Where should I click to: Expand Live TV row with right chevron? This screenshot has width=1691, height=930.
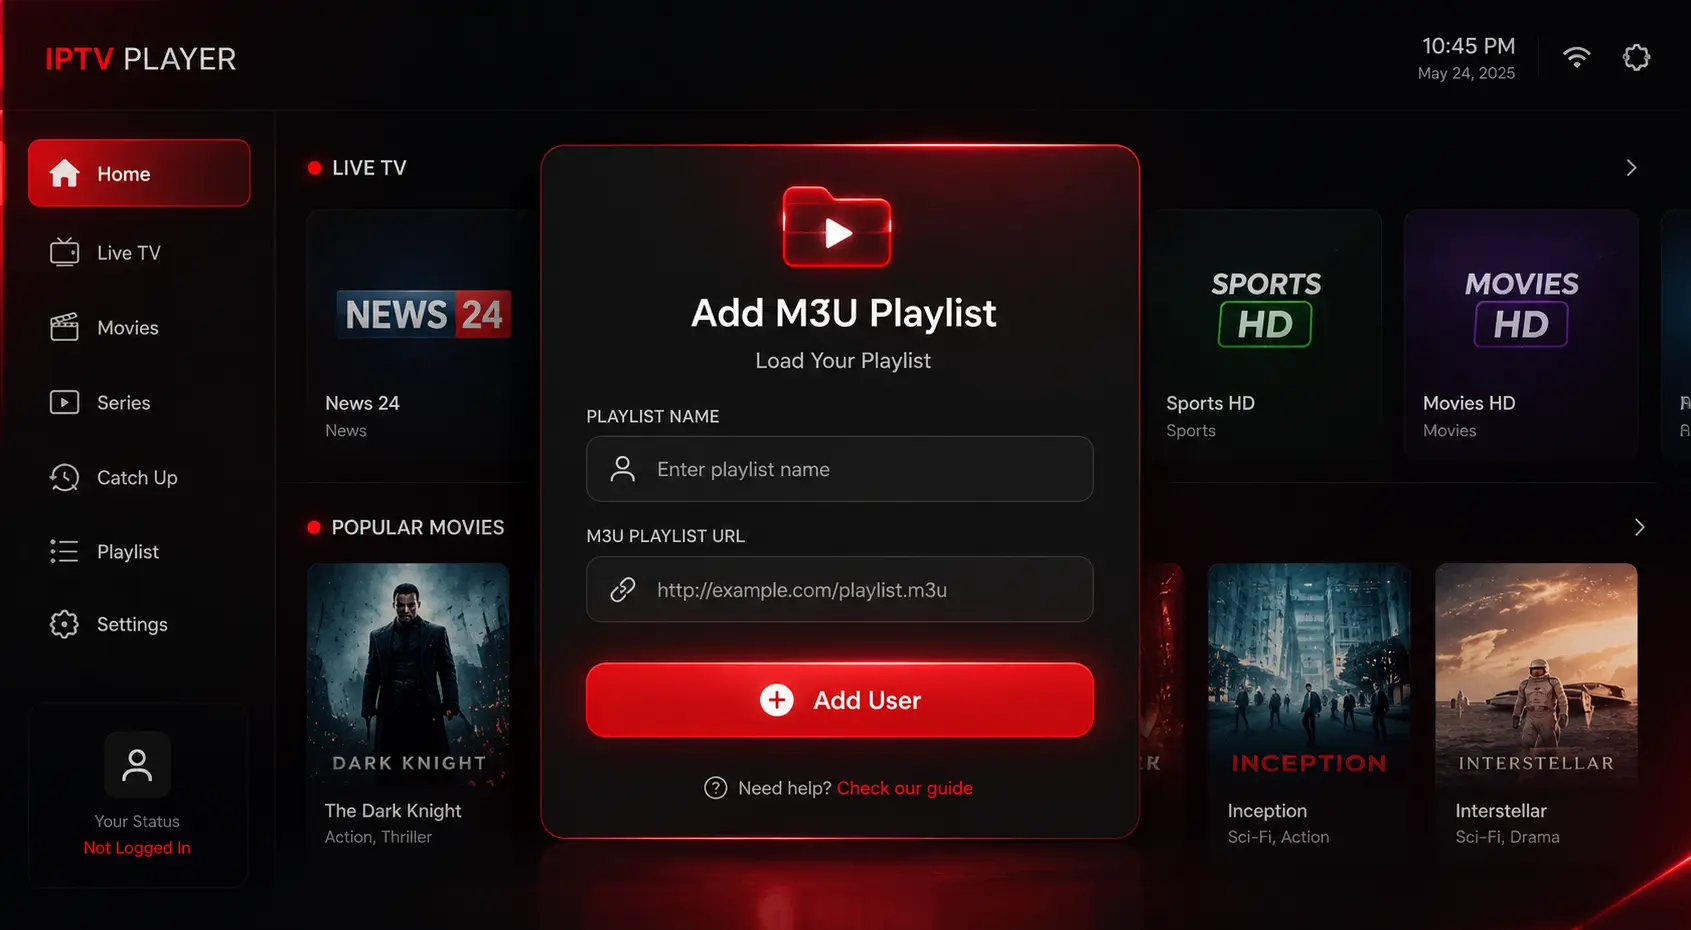[x=1631, y=168]
